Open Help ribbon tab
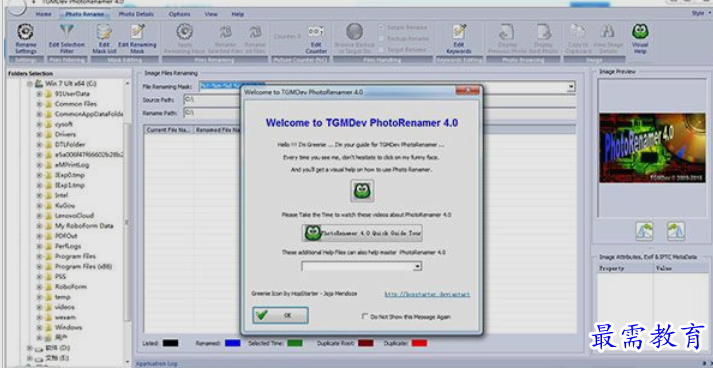This screenshot has height=368, width=713. [238, 14]
